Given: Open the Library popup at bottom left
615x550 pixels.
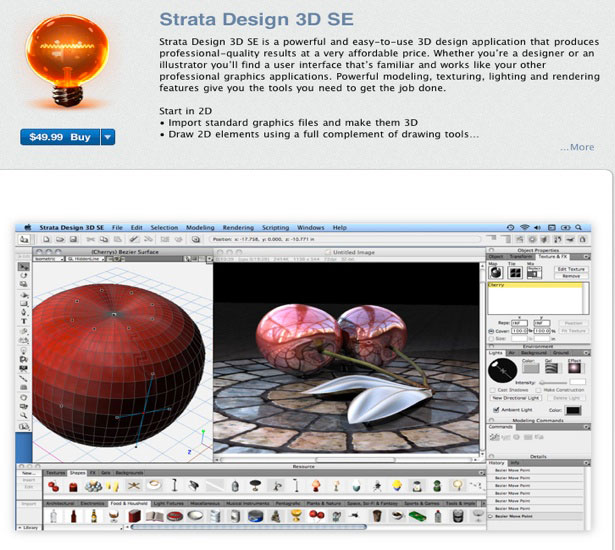Looking at the screenshot, I should pyautogui.click(x=29, y=528).
